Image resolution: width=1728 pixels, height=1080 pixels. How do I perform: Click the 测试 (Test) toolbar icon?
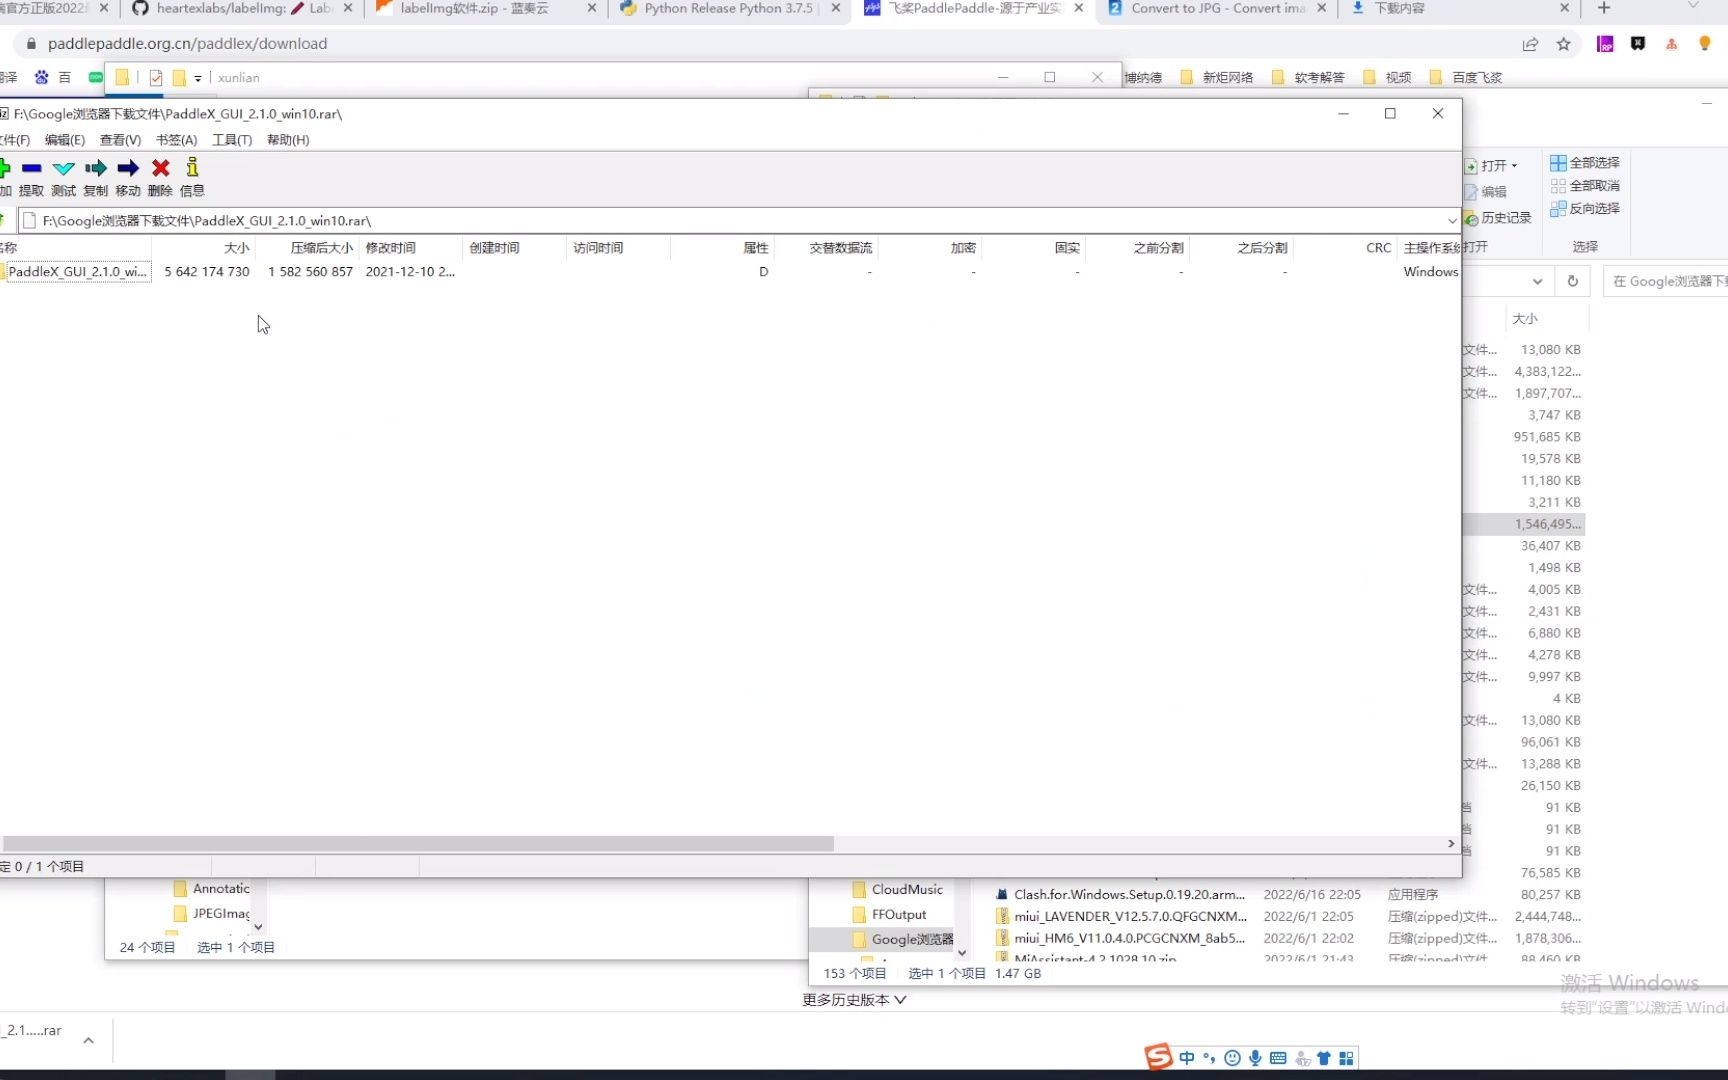click(x=63, y=177)
